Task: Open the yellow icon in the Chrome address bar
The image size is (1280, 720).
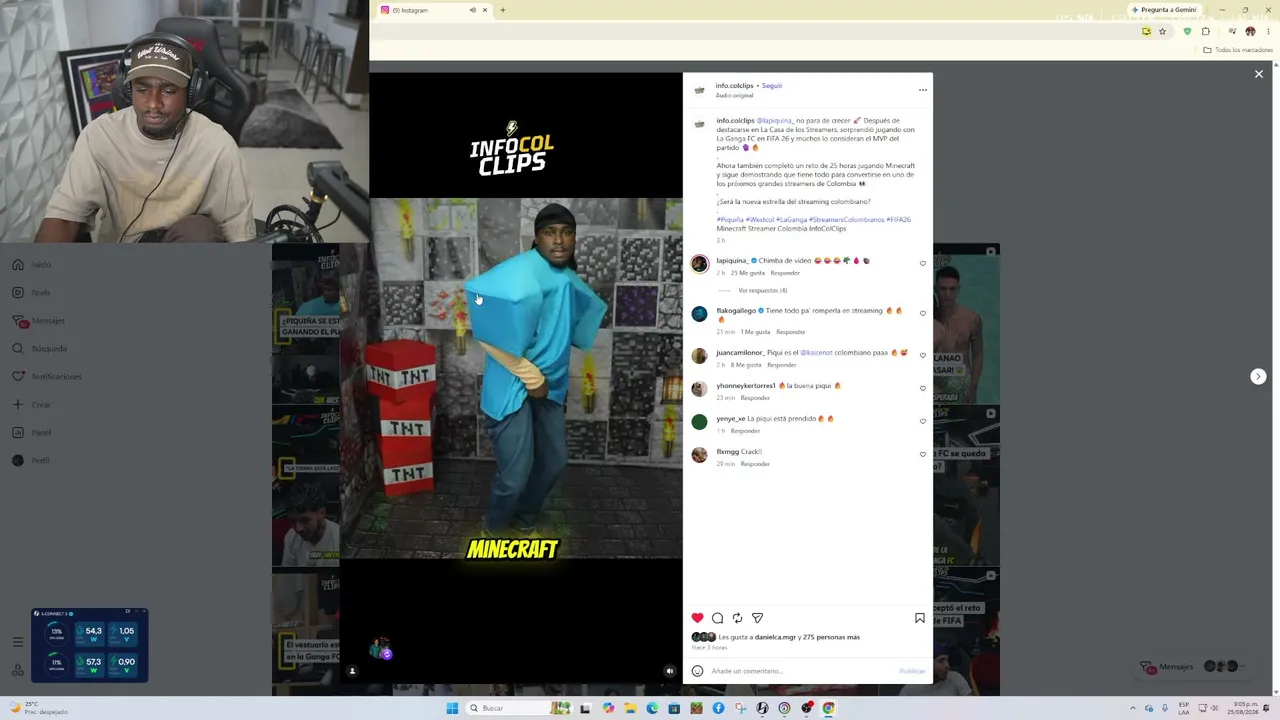Action: tap(1146, 32)
